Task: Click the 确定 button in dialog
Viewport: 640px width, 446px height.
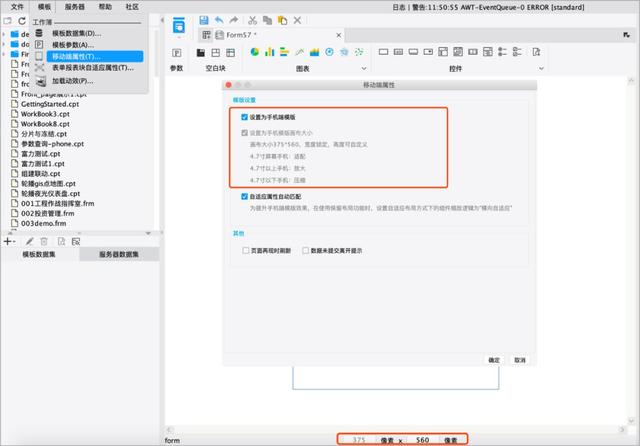Action: [494, 360]
